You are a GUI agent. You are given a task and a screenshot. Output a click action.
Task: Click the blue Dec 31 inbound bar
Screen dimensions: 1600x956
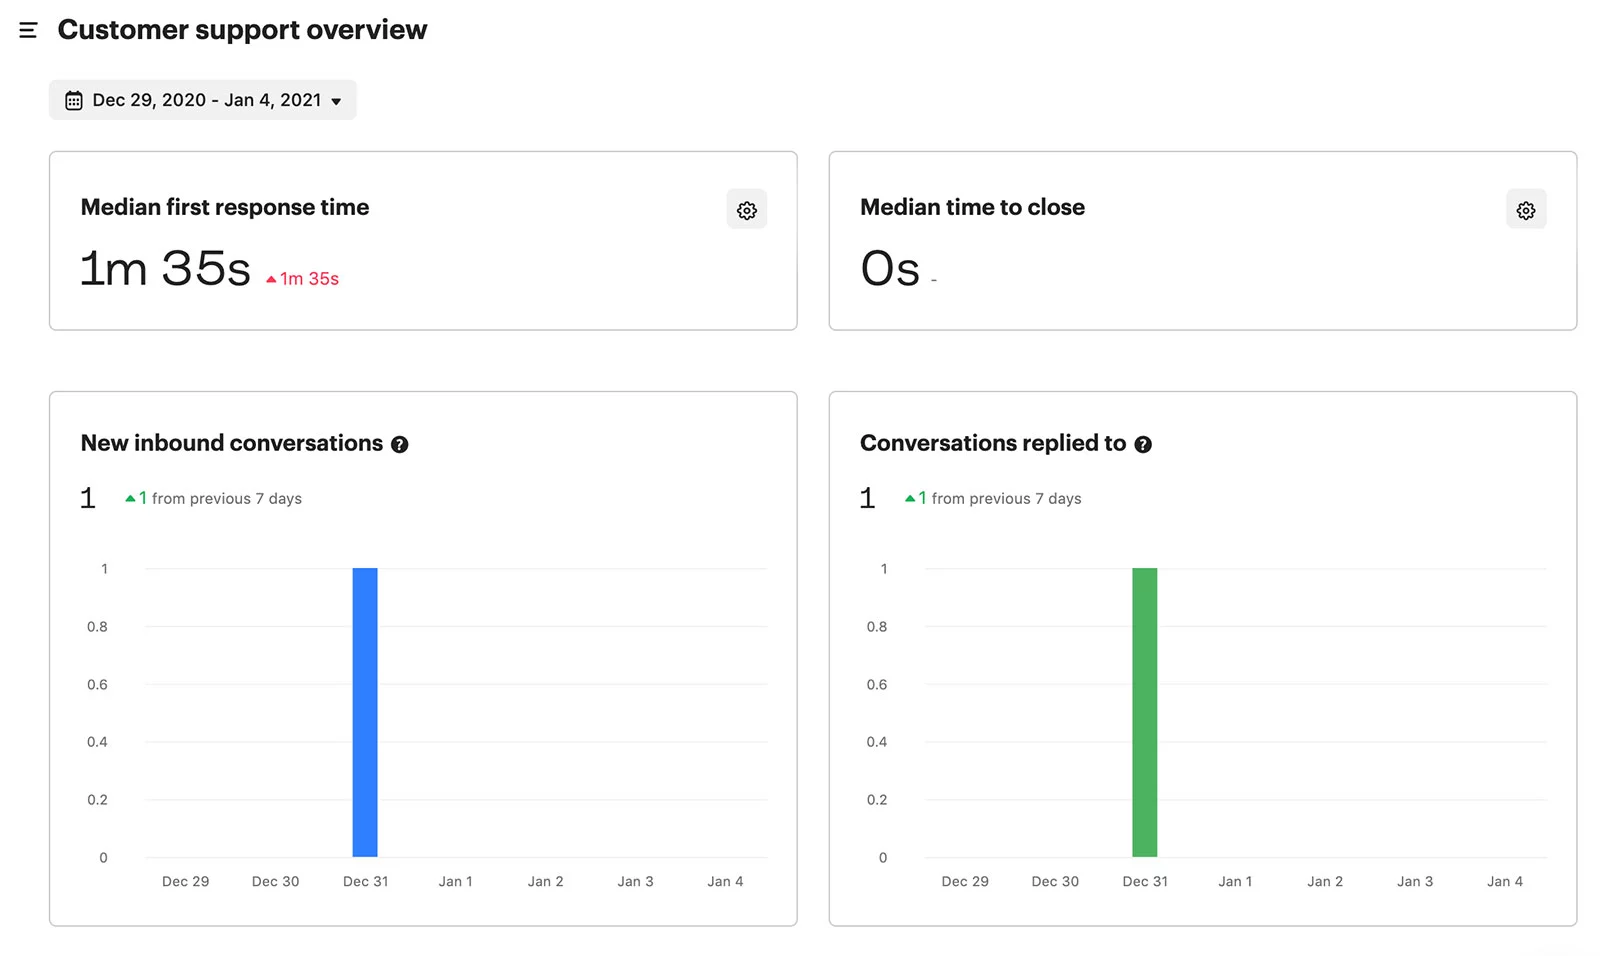tap(365, 712)
